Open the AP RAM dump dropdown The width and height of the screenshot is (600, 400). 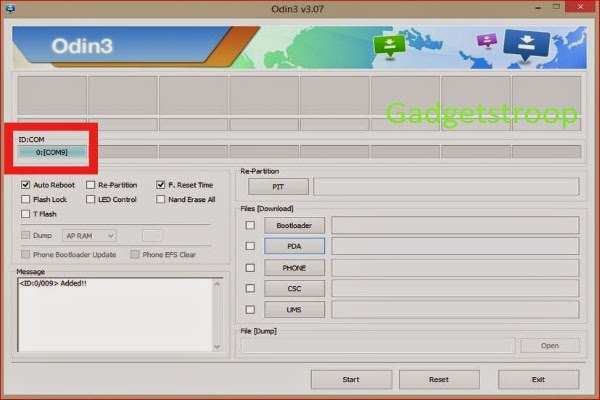pyautogui.click(x=90, y=236)
